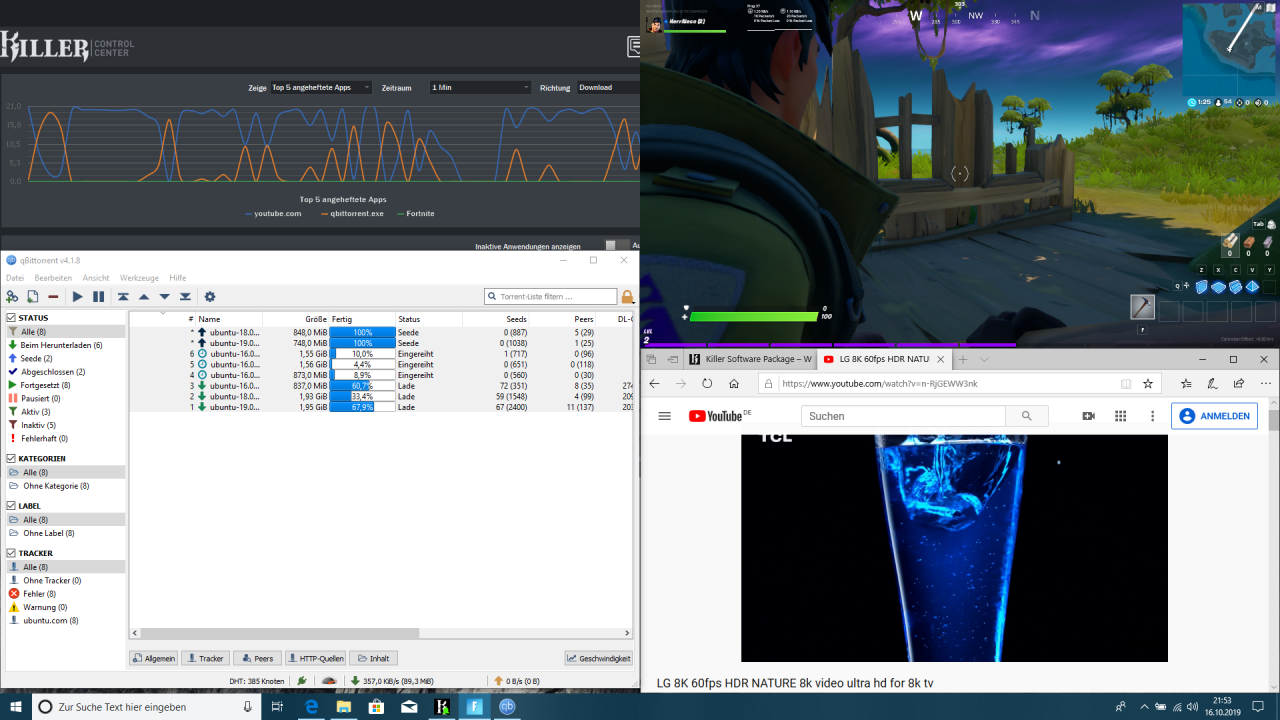Click the 'Torrent-Liste filtern' input field
This screenshot has height=720, width=1280.
click(550, 297)
